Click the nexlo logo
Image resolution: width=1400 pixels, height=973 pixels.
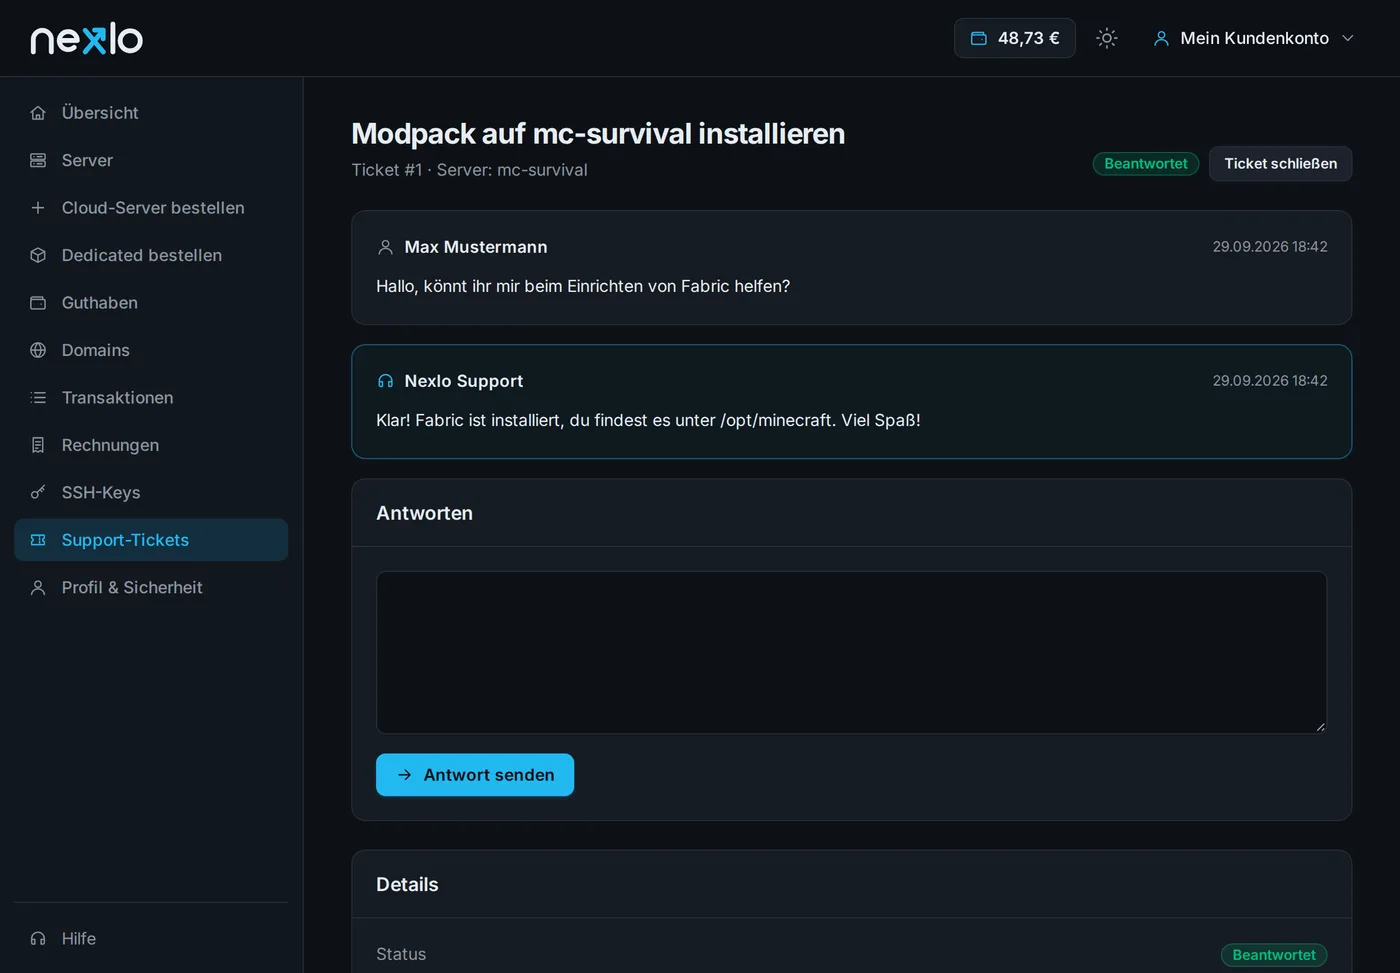coord(87,38)
